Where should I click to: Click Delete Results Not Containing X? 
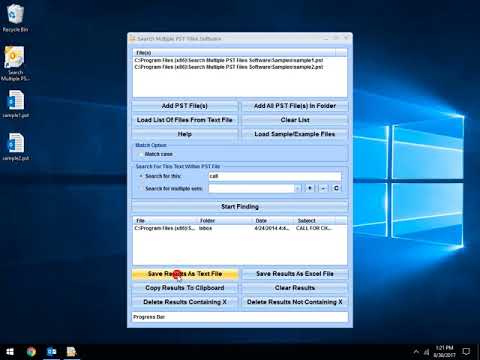(x=295, y=302)
